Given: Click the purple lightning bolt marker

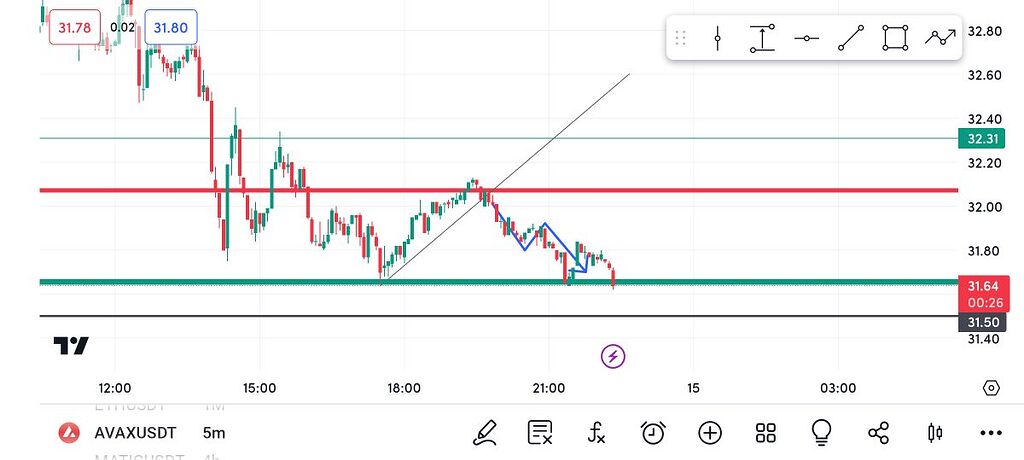Looking at the screenshot, I should (x=613, y=355).
